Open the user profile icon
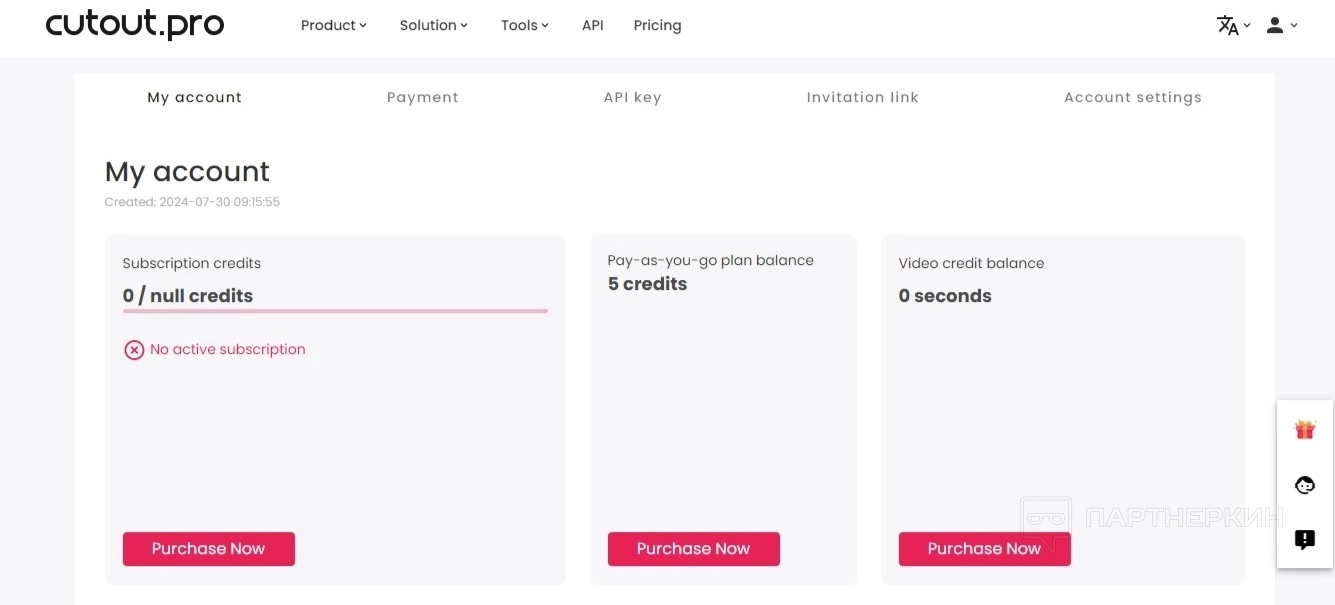The height and width of the screenshot is (605, 1335). tap(1275, 26)
